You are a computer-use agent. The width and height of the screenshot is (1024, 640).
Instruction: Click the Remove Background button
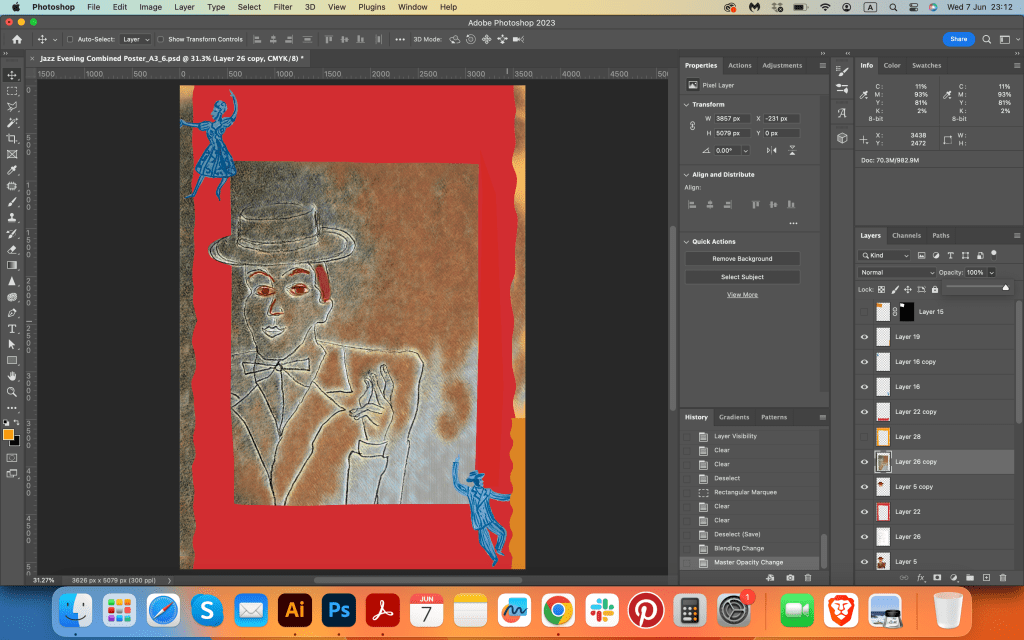742,259
